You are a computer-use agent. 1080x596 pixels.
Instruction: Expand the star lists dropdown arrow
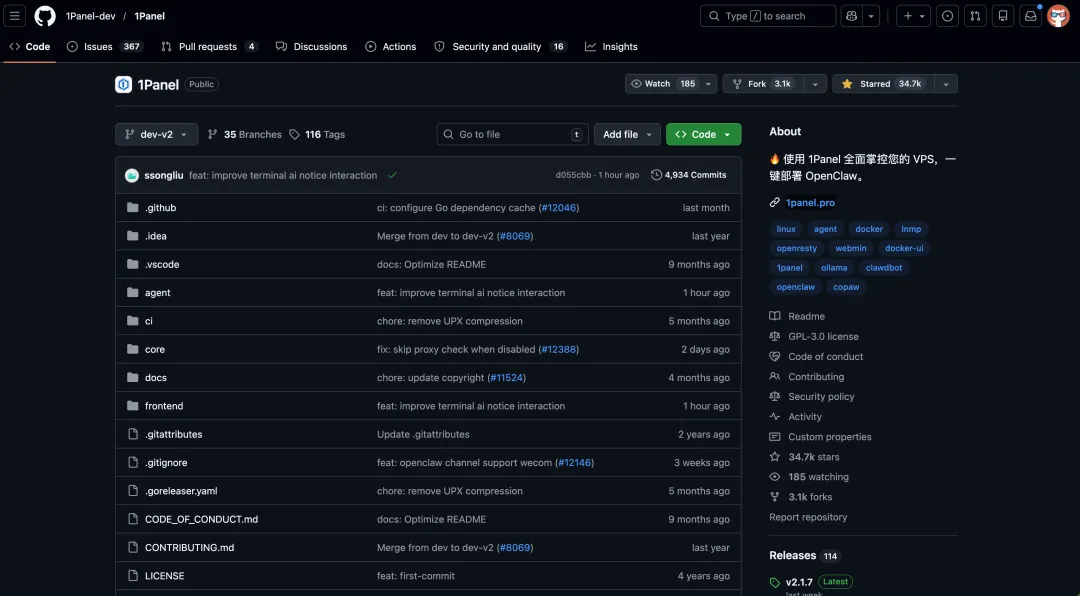946,83
